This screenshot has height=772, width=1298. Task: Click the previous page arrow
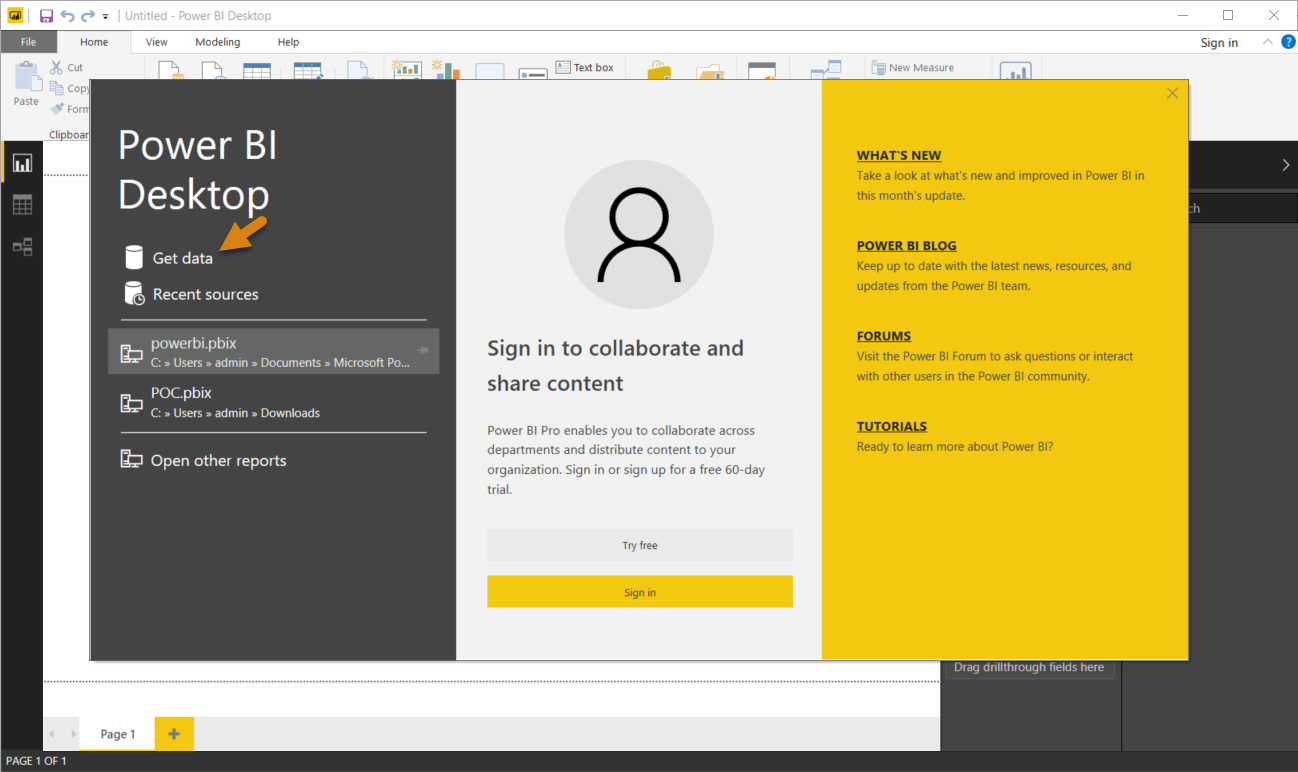(x=52, y=734)
